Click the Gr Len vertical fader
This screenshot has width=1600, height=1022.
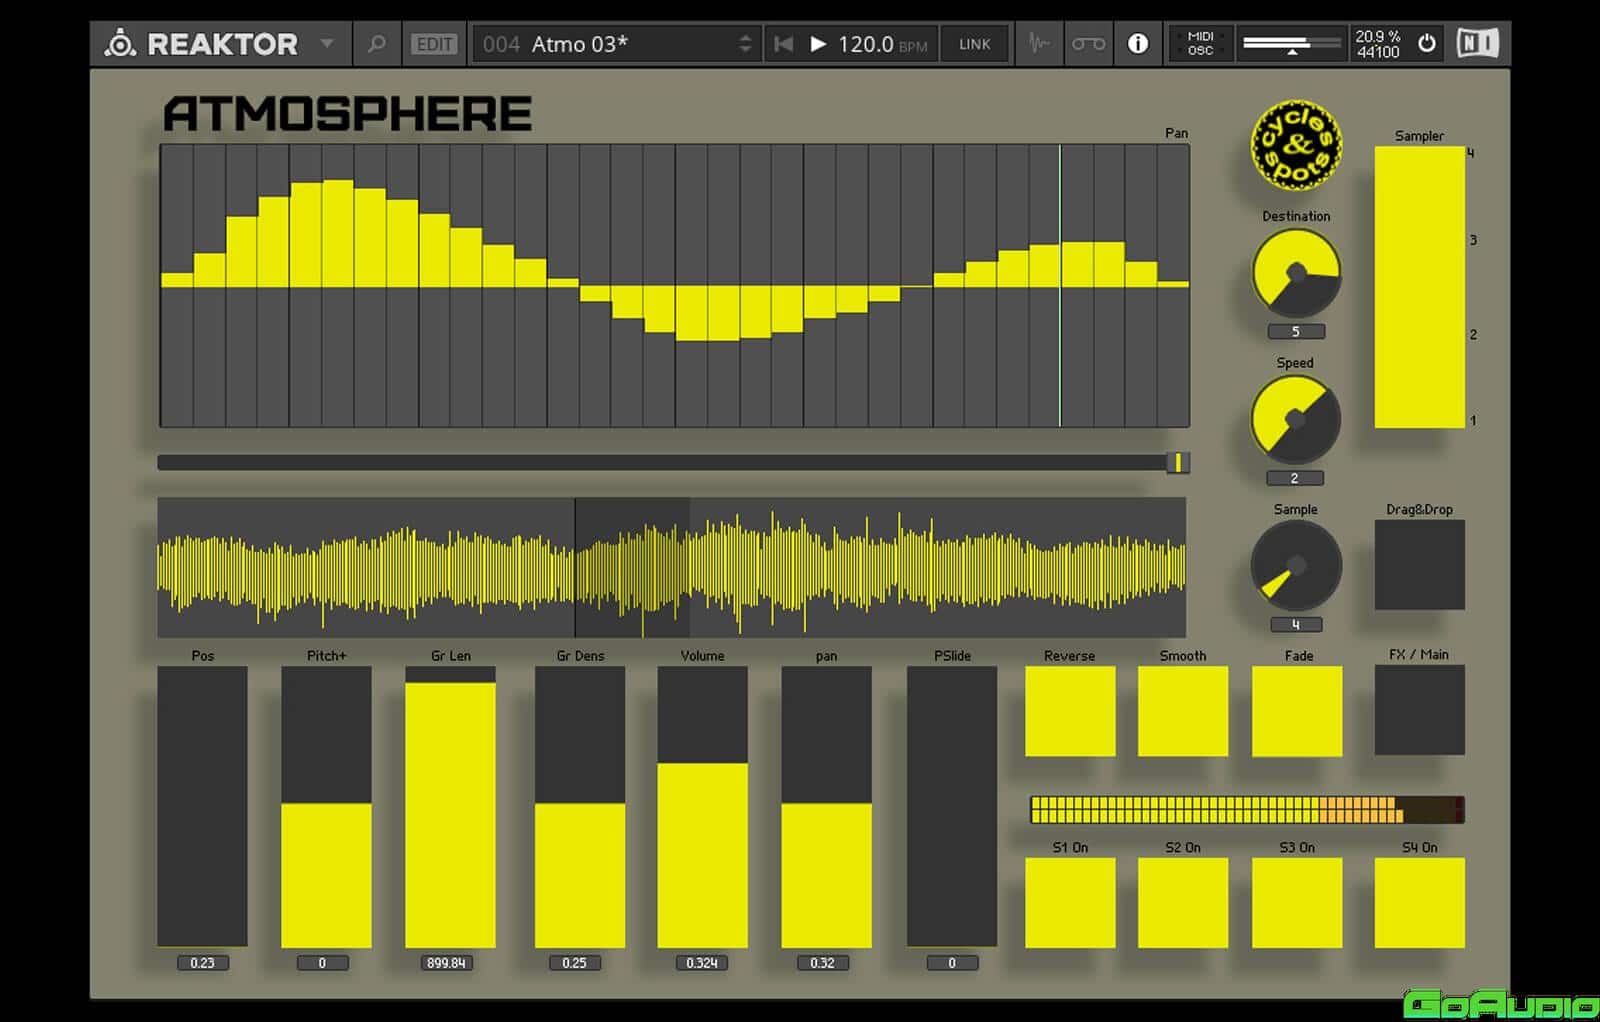click(x=450, y=806)
